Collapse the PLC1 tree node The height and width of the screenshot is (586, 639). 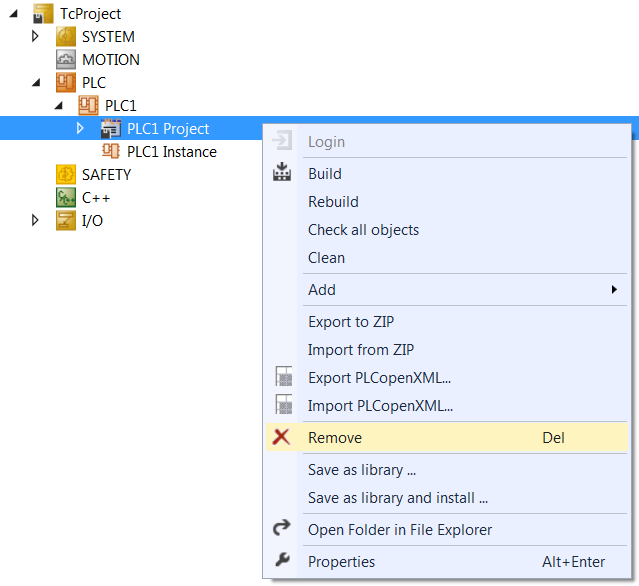[59, 106]
